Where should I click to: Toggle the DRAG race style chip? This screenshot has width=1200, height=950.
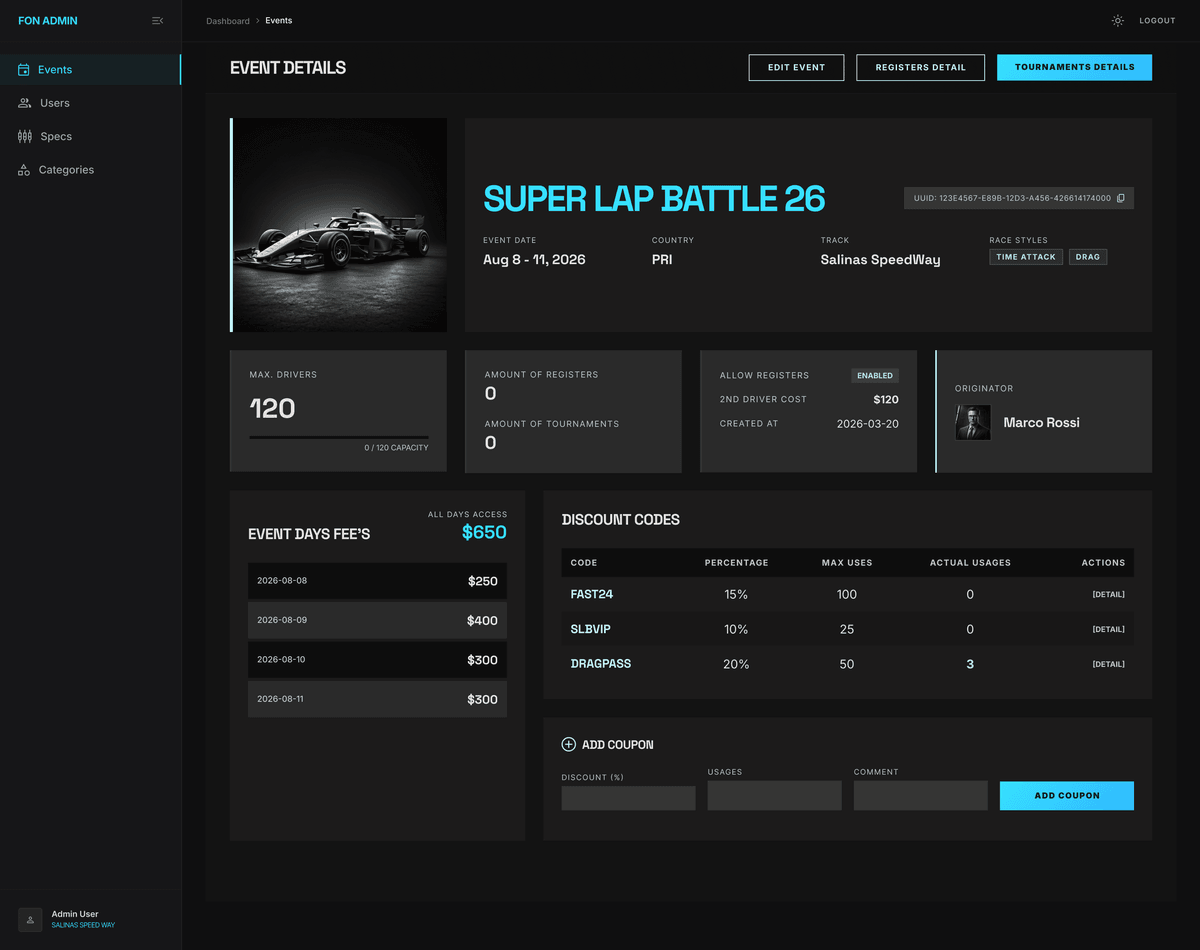[1088, 257]
